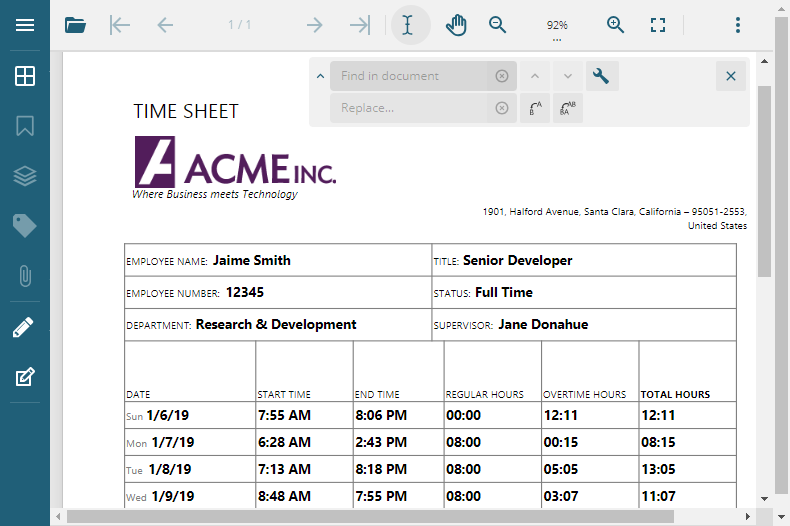Replace all matches
Viewport: 790px width, 526px height.
(568, 108)
